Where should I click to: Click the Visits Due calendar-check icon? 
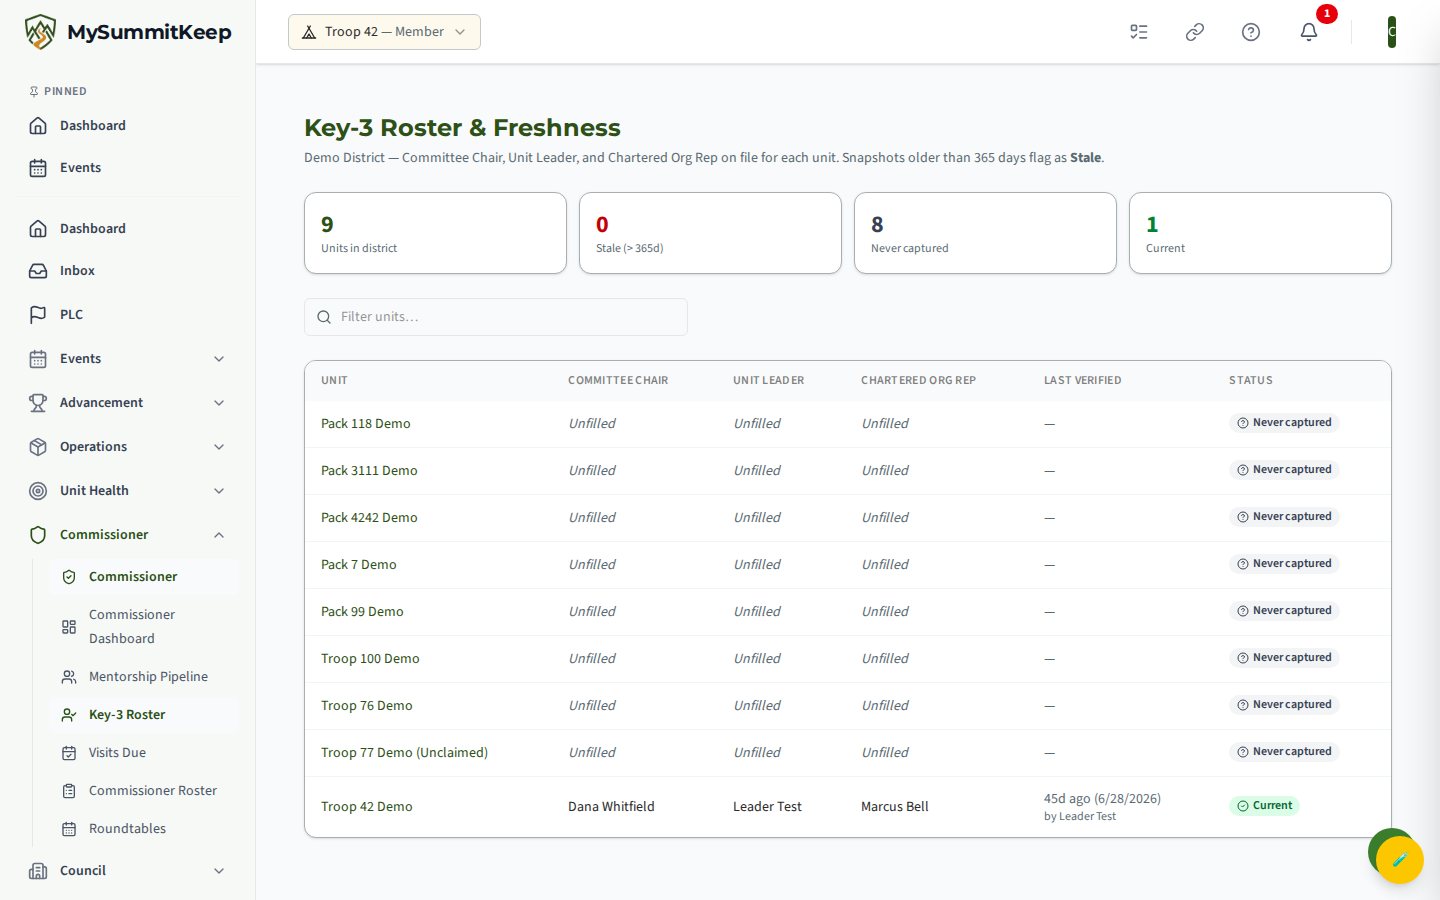click(x=69, y=753)
